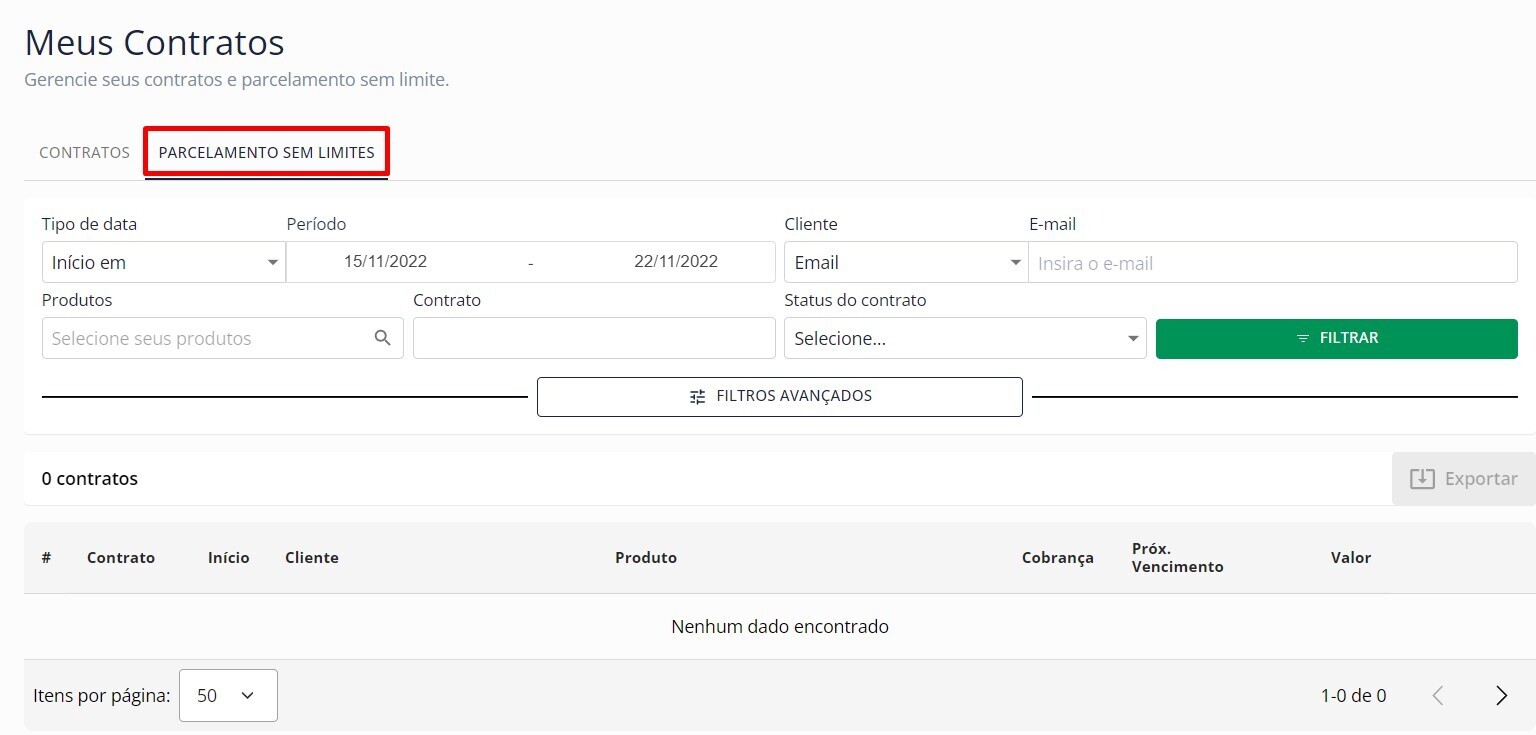This screenshot has height=735, width=1536.
Task: Select the Parcelamento Sem Limites tab
Action: [x=266, y=153]
